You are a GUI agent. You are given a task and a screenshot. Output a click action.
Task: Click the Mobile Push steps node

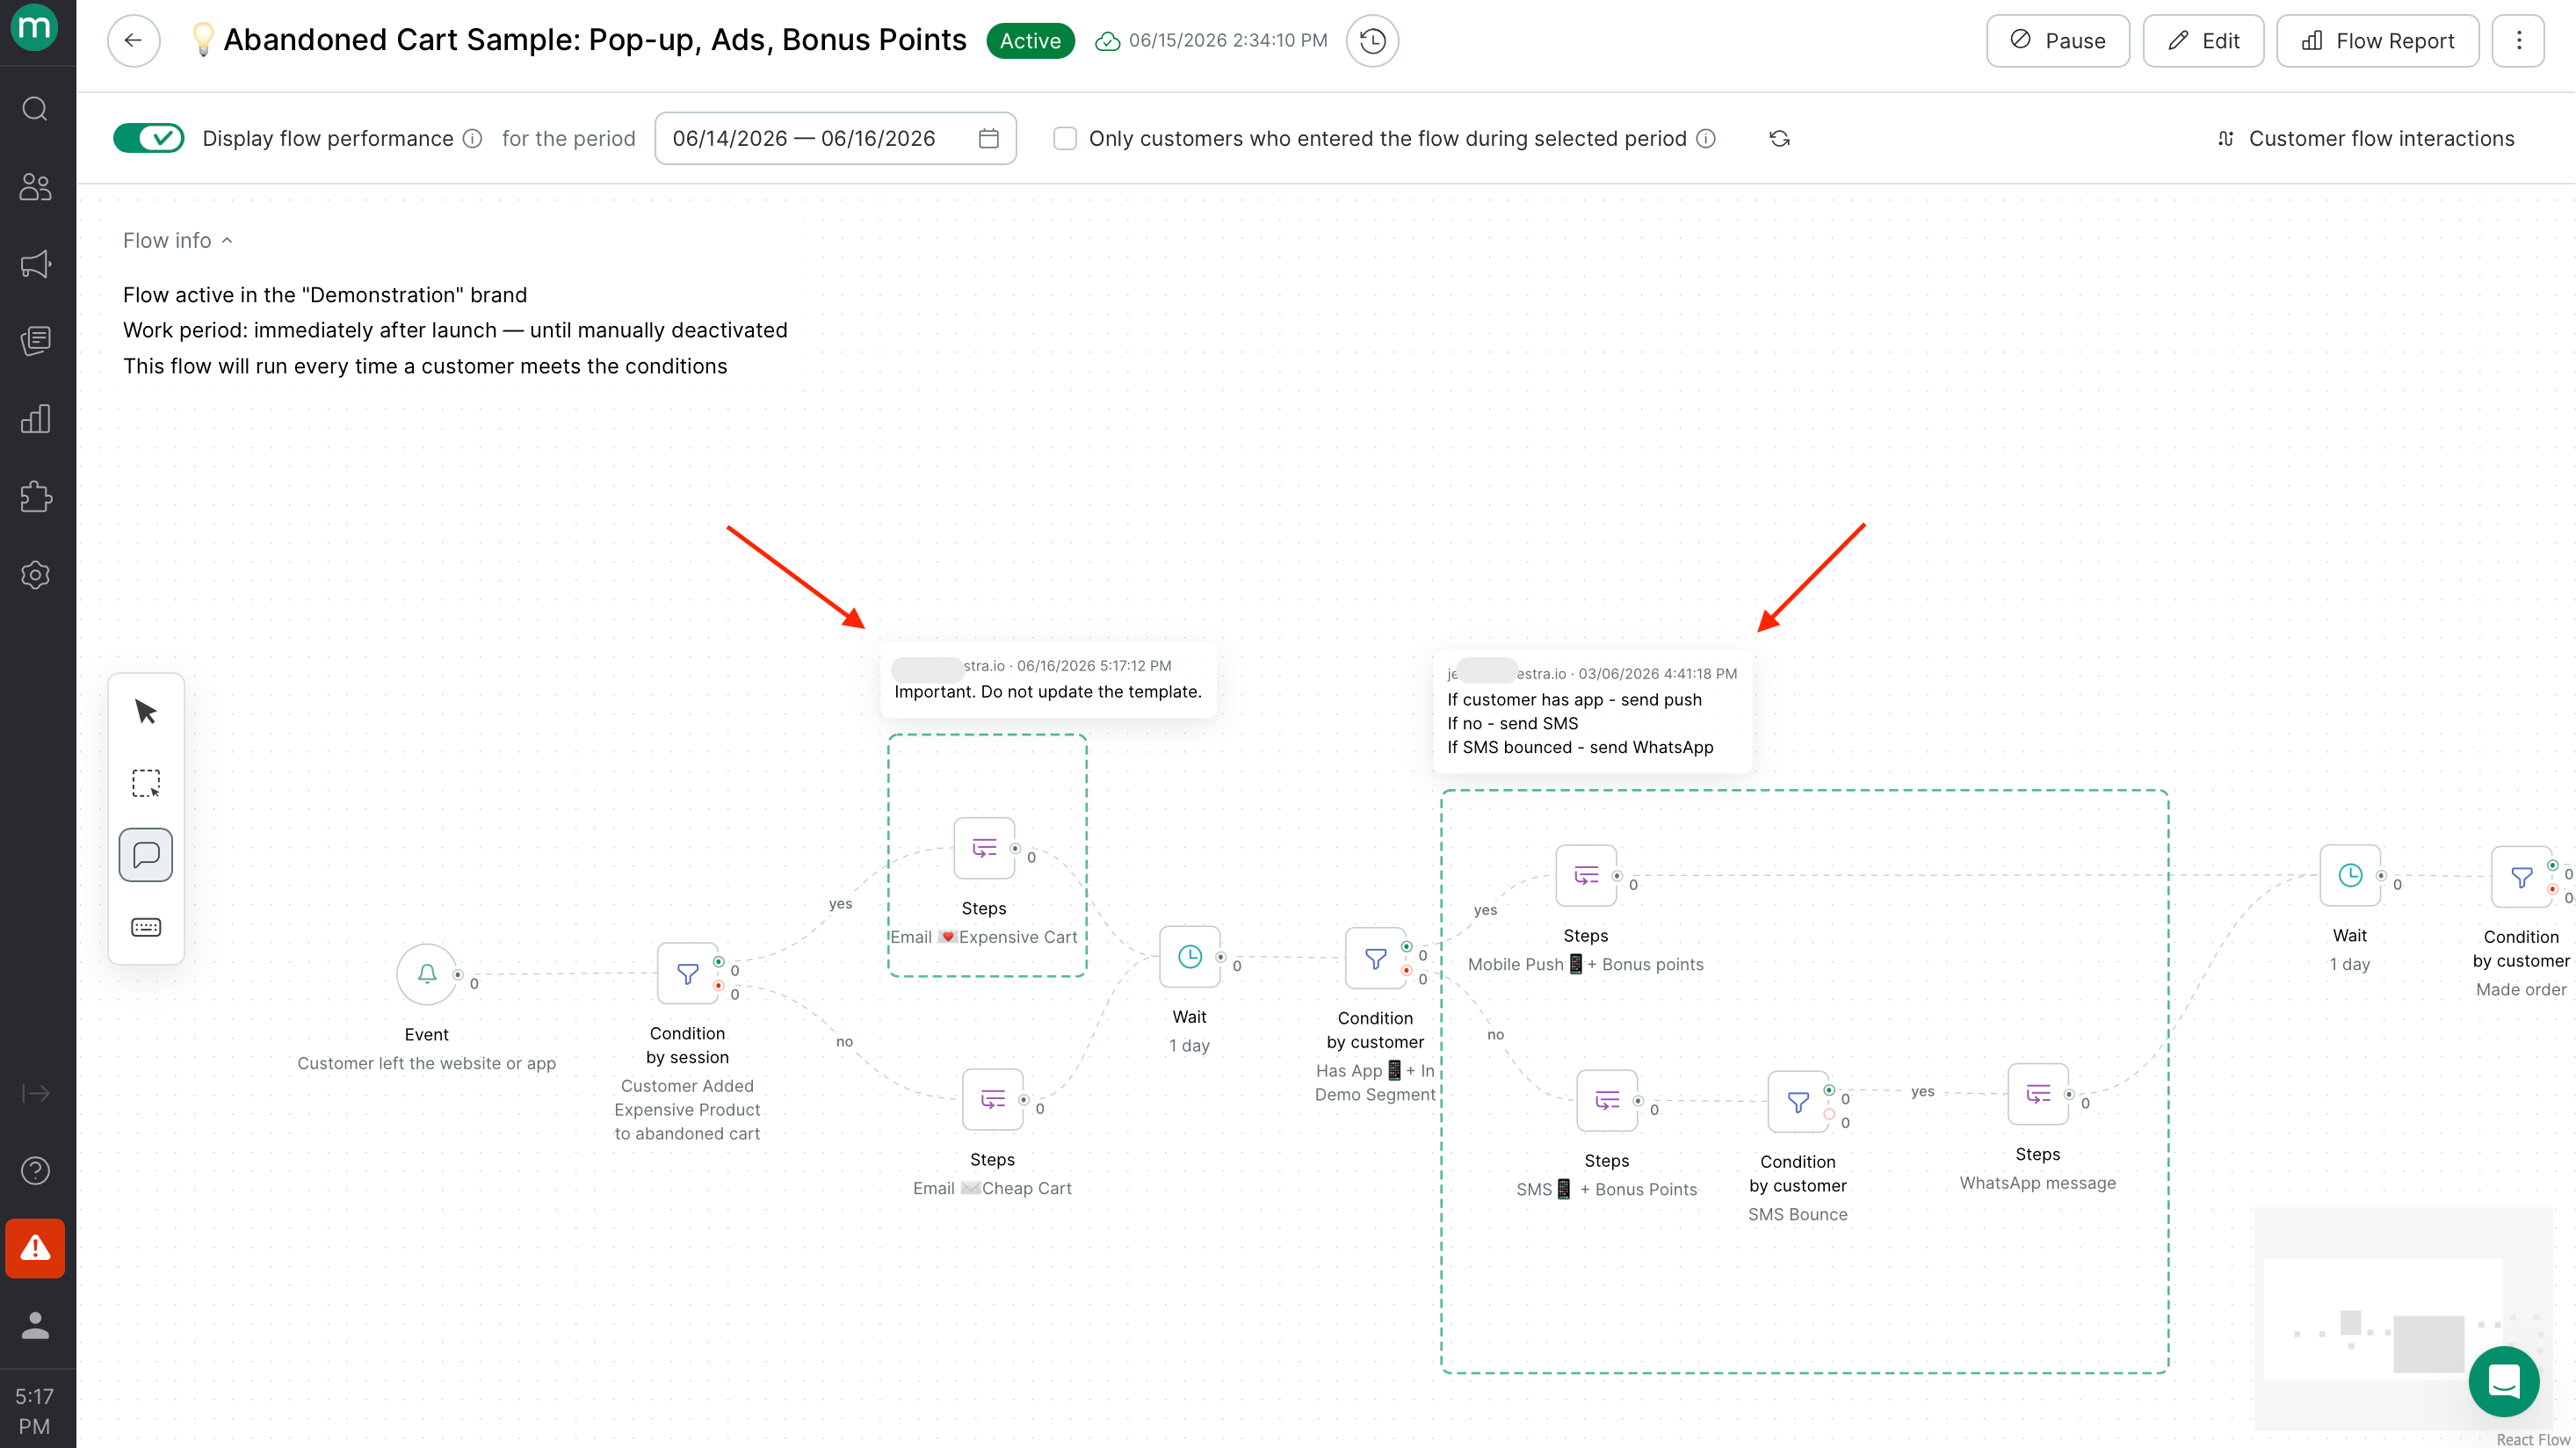click(1586, 876)
